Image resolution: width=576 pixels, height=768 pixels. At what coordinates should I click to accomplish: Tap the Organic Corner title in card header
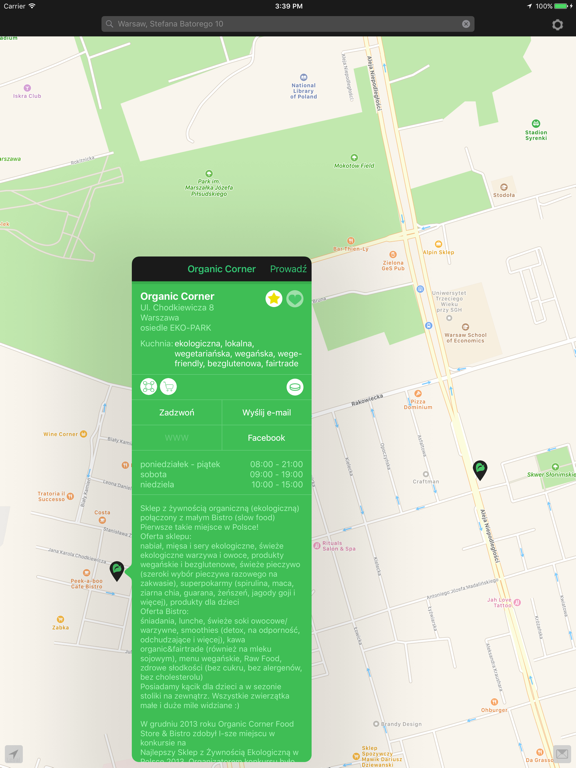coord(221,269)
